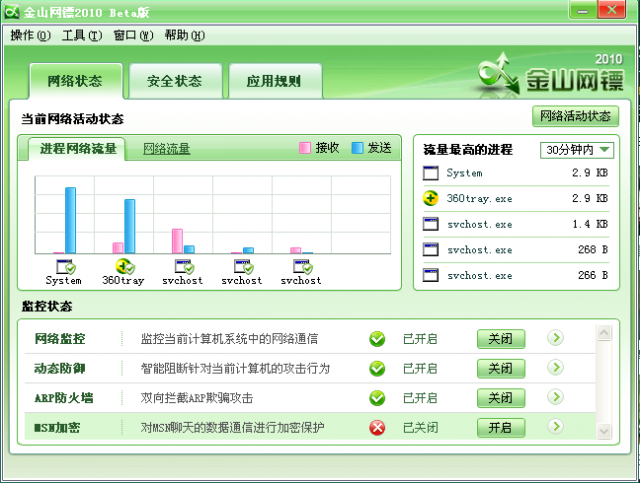The image size is (640, 483).
Task: Click the 360tray icon below the chart
Action: pos(123,267)
